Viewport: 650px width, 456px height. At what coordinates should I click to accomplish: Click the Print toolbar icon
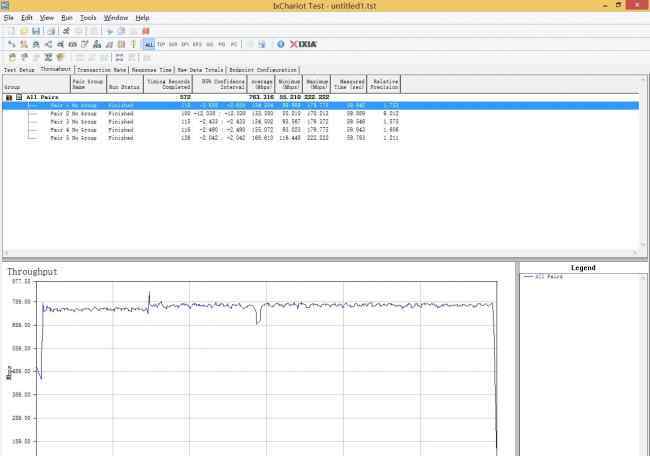click(51, 31)
